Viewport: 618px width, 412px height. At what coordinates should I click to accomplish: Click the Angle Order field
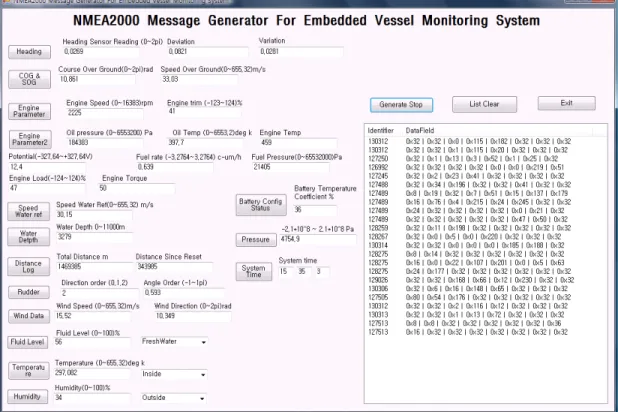(184, 293)
